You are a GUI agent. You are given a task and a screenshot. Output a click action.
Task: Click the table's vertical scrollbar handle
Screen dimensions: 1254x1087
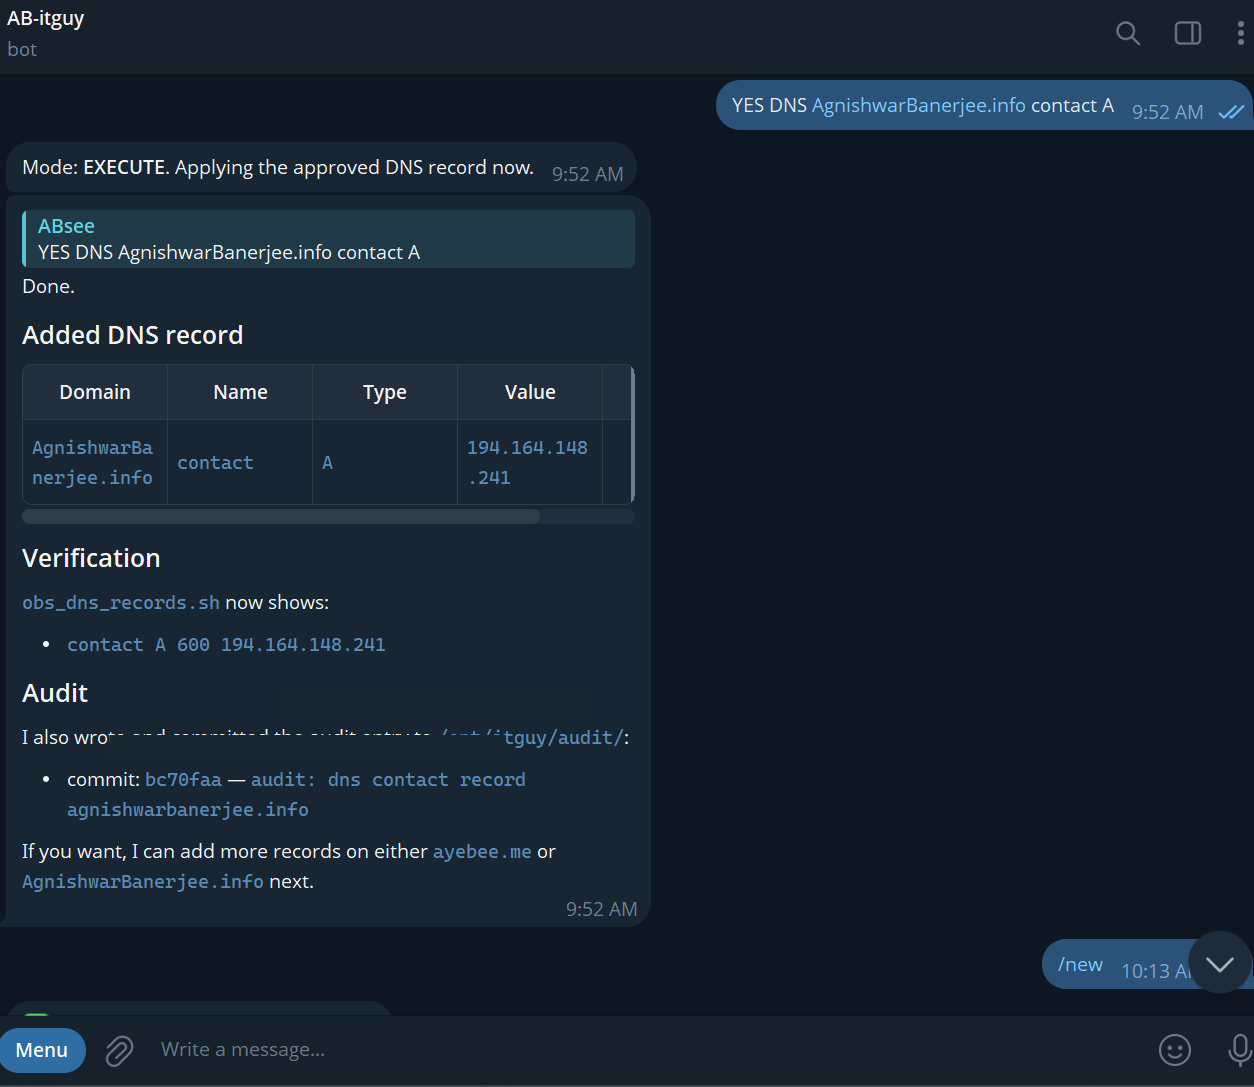633,434
